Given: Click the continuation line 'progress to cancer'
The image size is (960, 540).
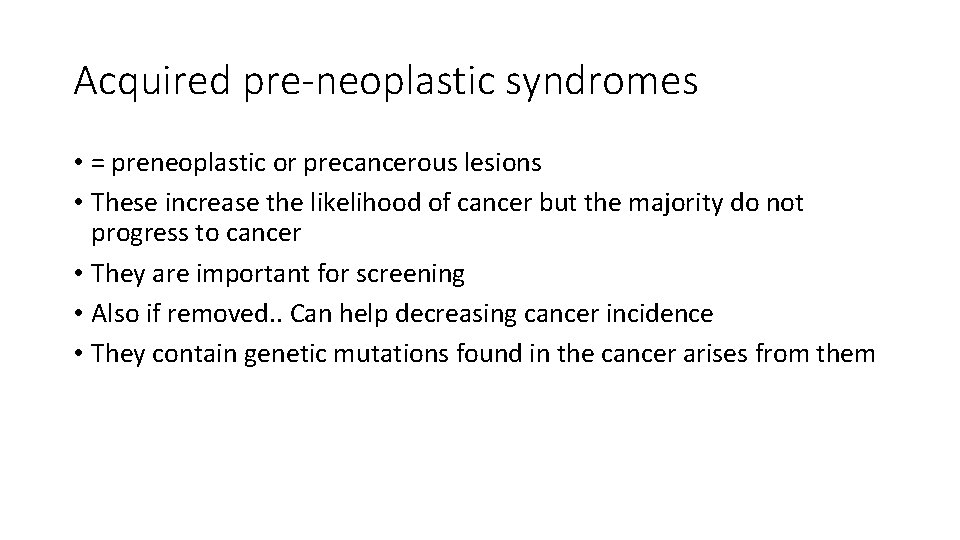Looking at the screenshot, I should pyautogui.click(x=196, y=233).
